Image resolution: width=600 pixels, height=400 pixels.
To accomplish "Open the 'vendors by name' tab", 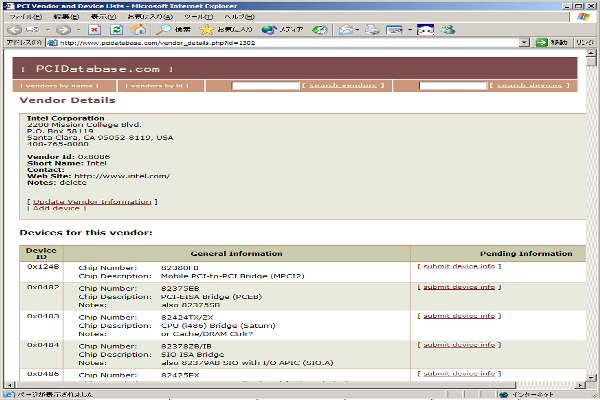I will pos(60,85).
